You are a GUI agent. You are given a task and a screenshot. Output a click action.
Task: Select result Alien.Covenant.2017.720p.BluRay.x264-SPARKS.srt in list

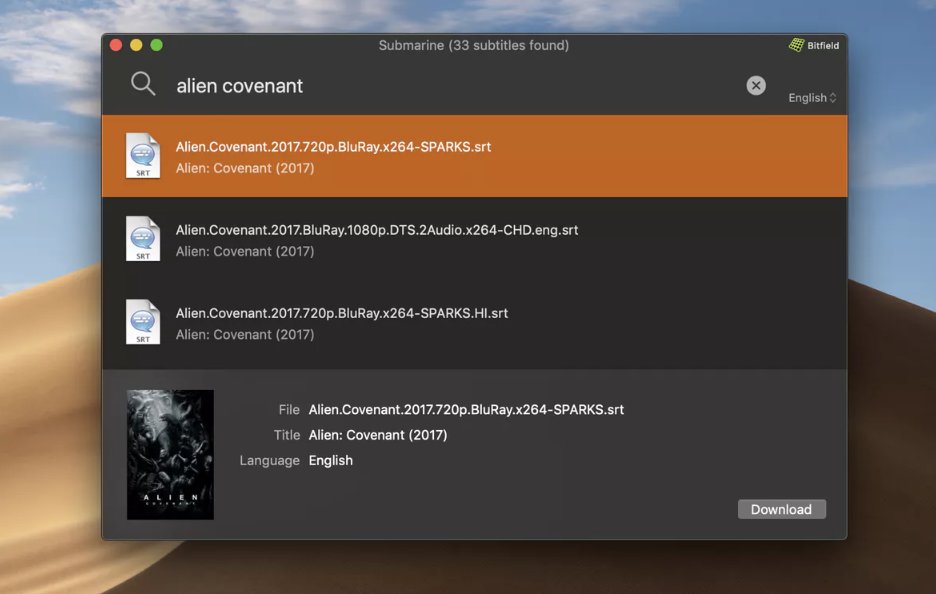tap(474, 156)
